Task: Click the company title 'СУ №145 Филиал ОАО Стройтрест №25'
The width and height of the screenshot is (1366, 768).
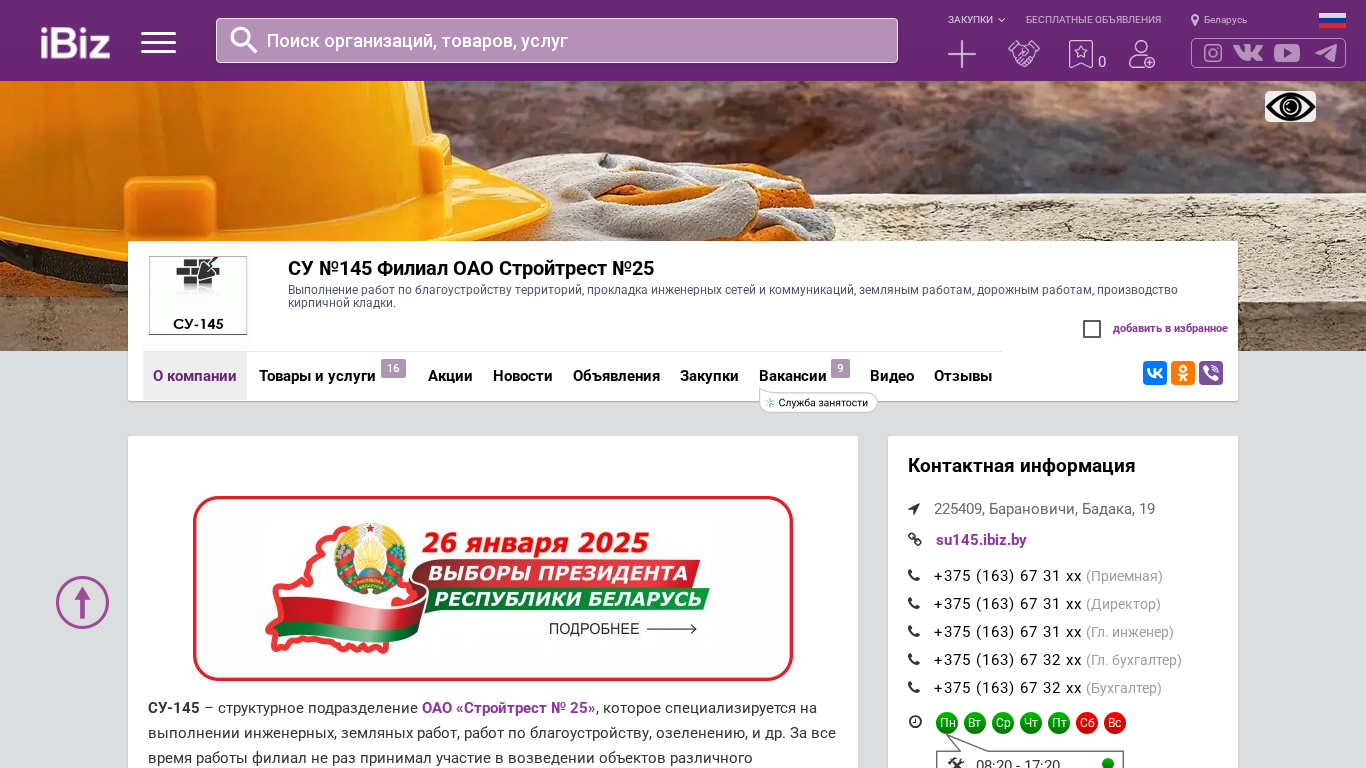Action: pos(471,268)
